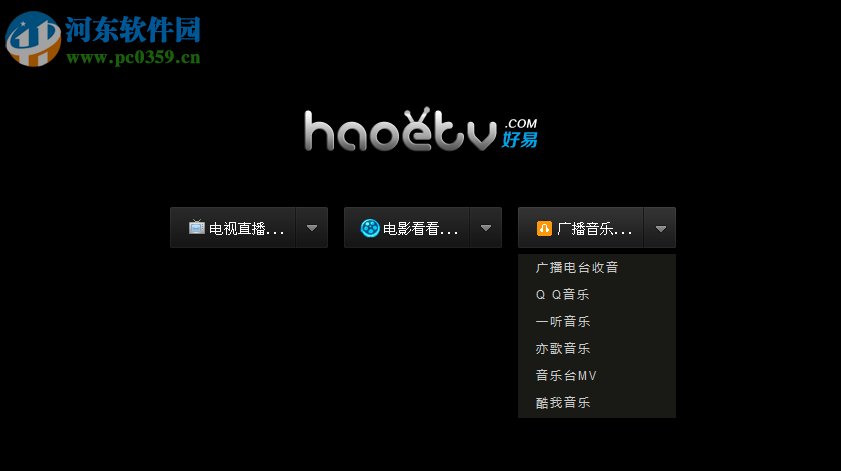This screenshot has width=841, height=471.
Task: Click the TV icon on 电视直播 button
Action: [196, 227]
